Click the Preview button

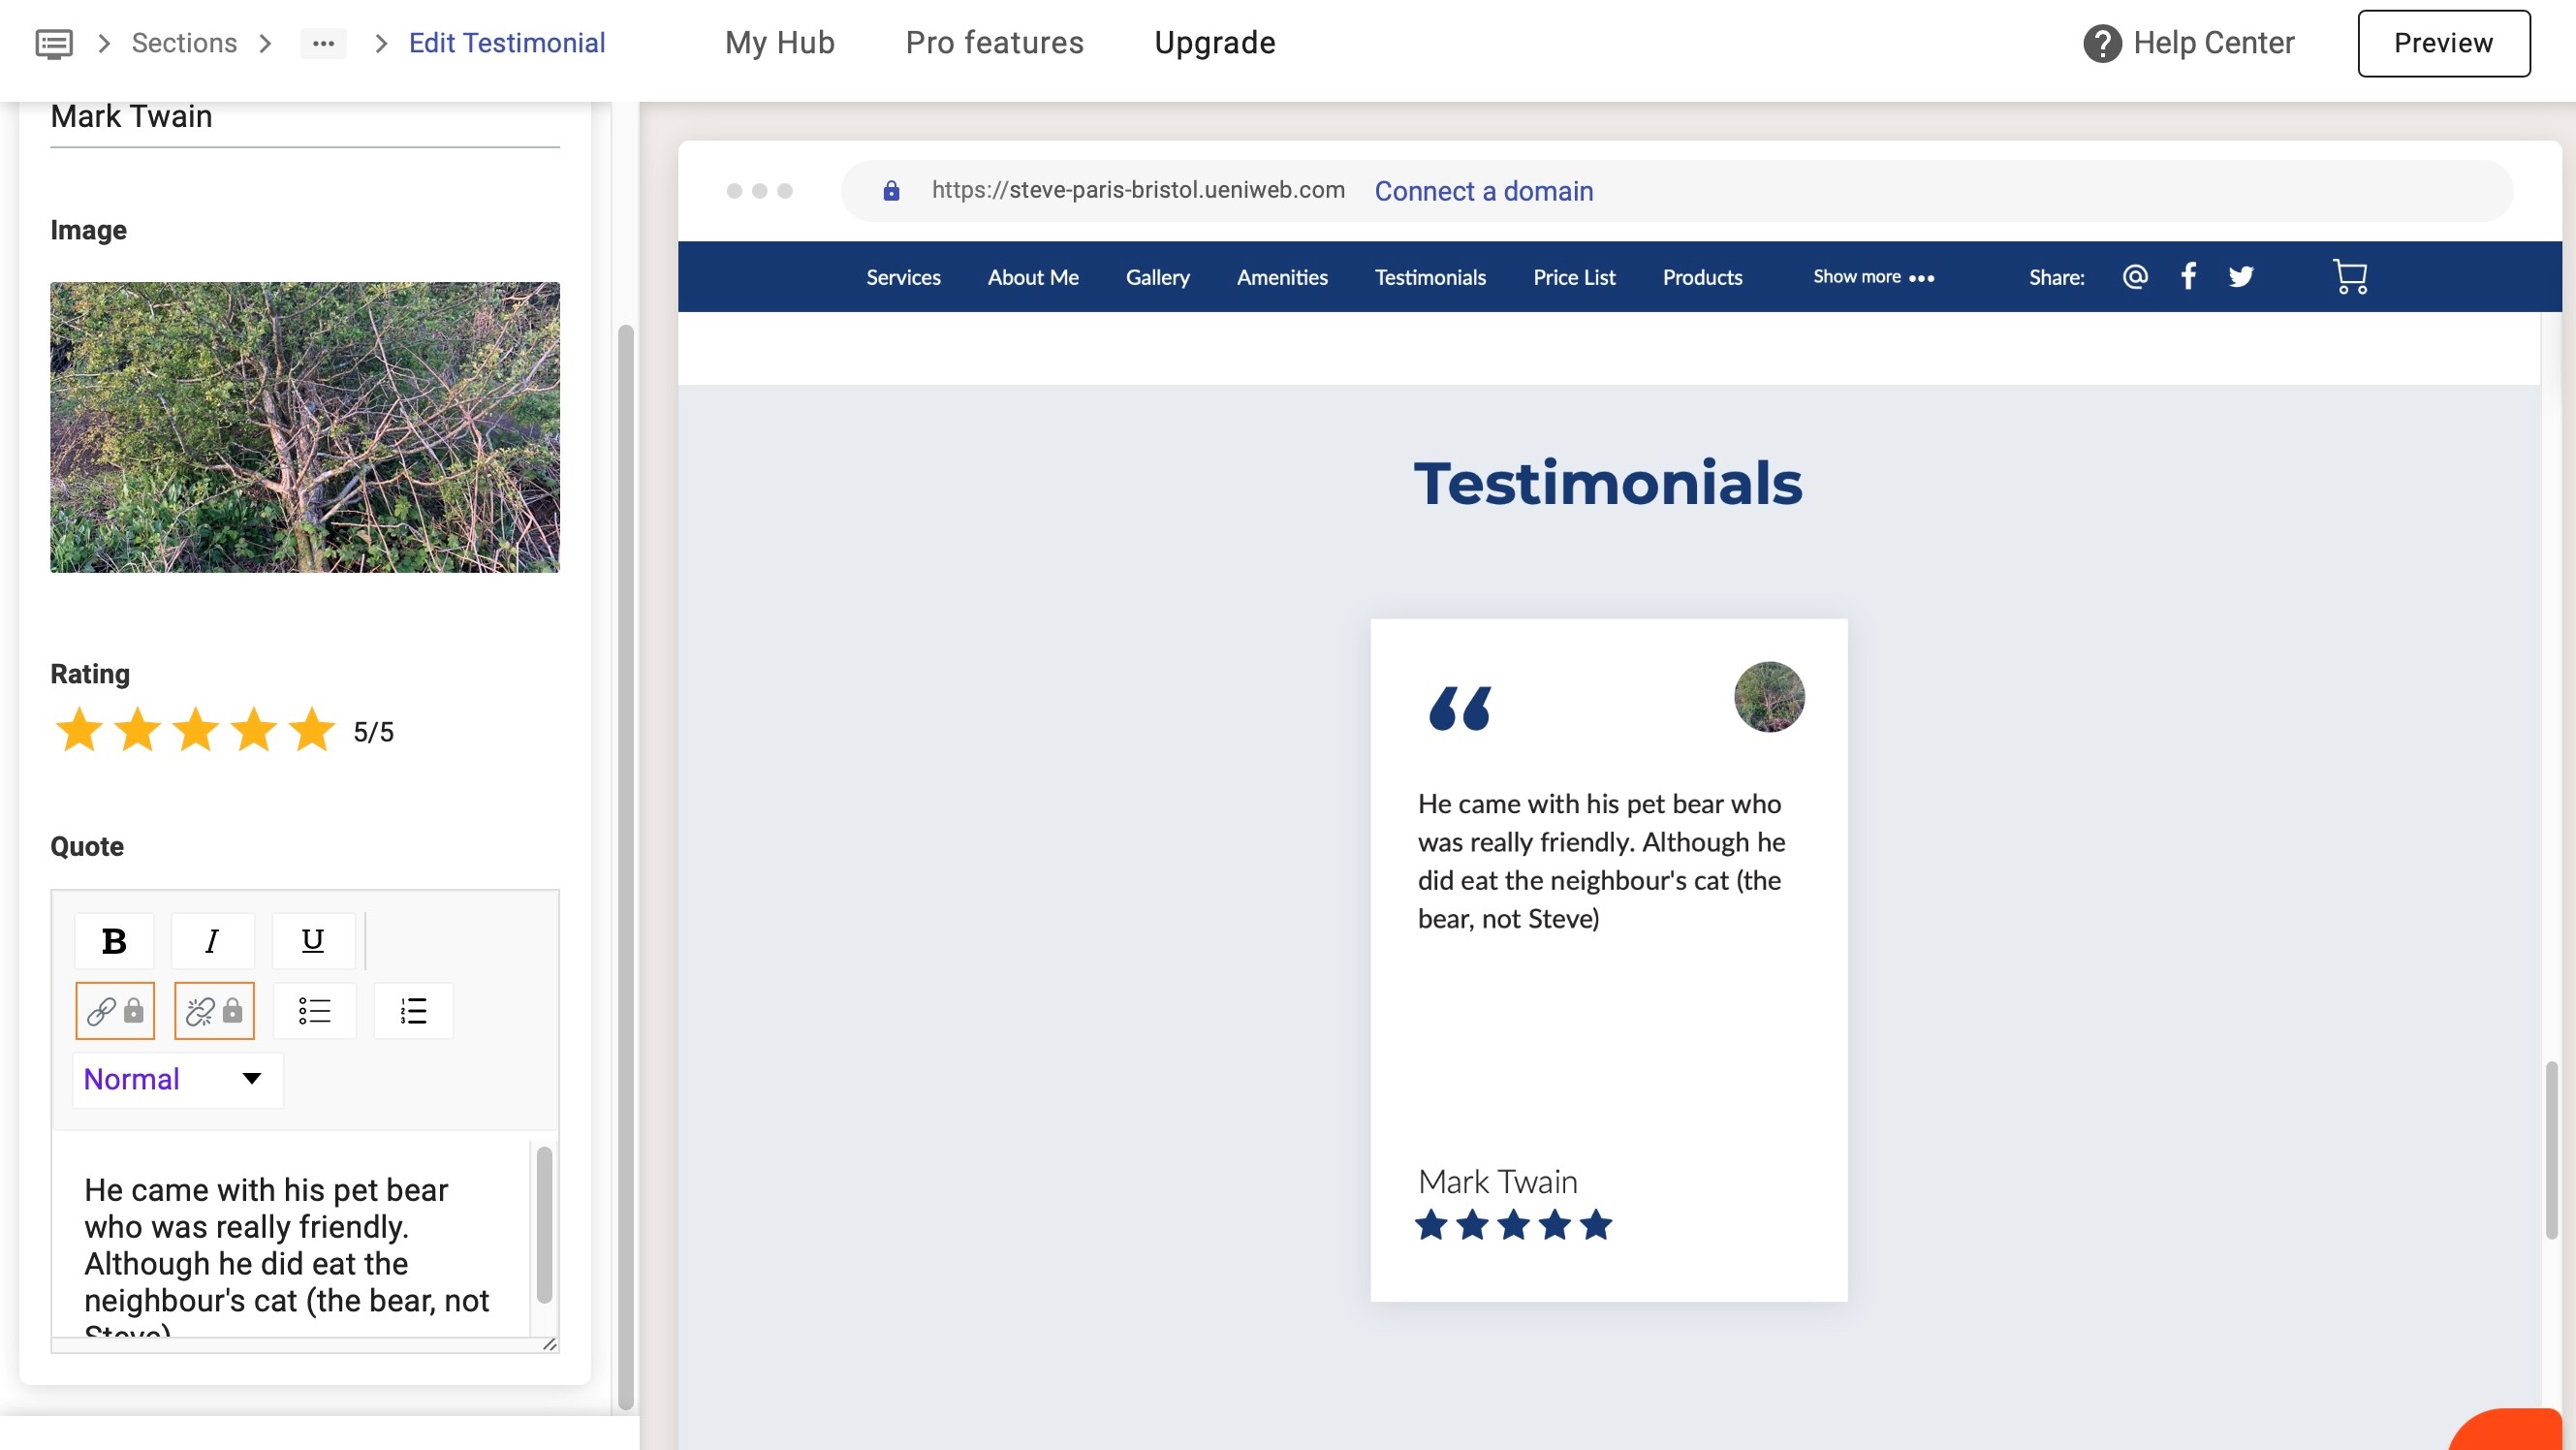2442,43
